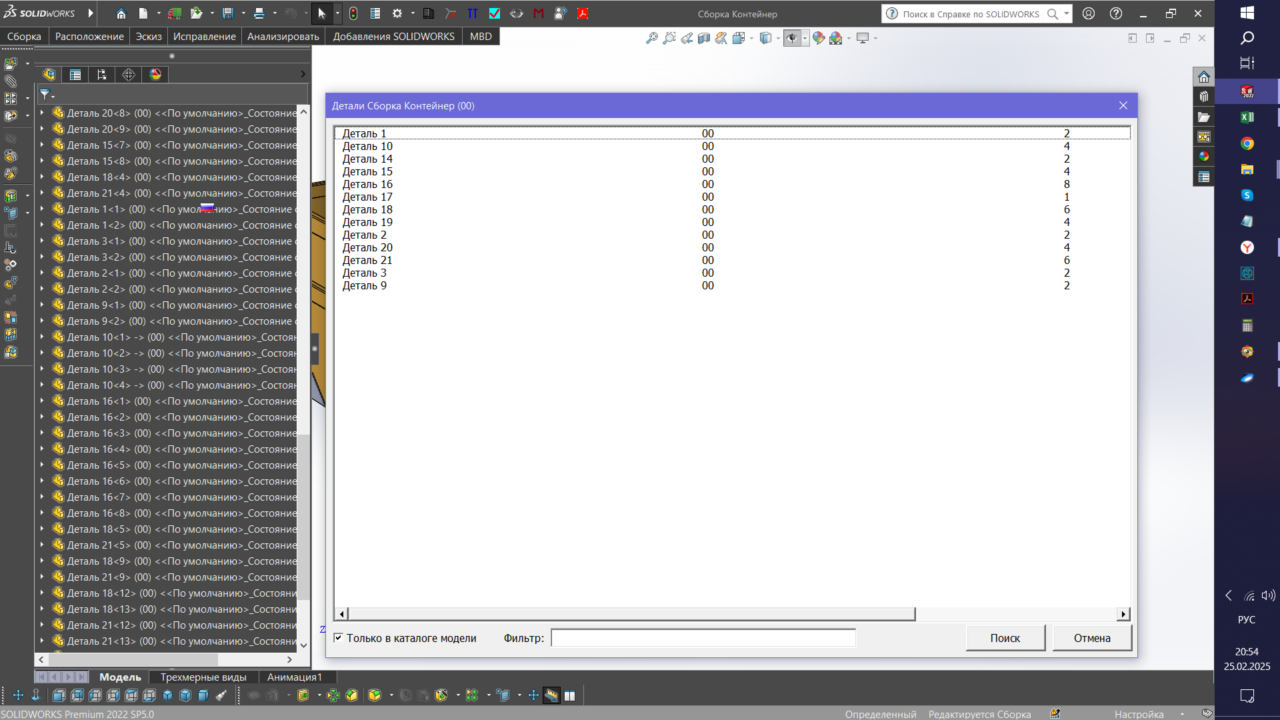Click the red M macro icon
This screenshot has width=1280, height=720.
coord(539,14)
